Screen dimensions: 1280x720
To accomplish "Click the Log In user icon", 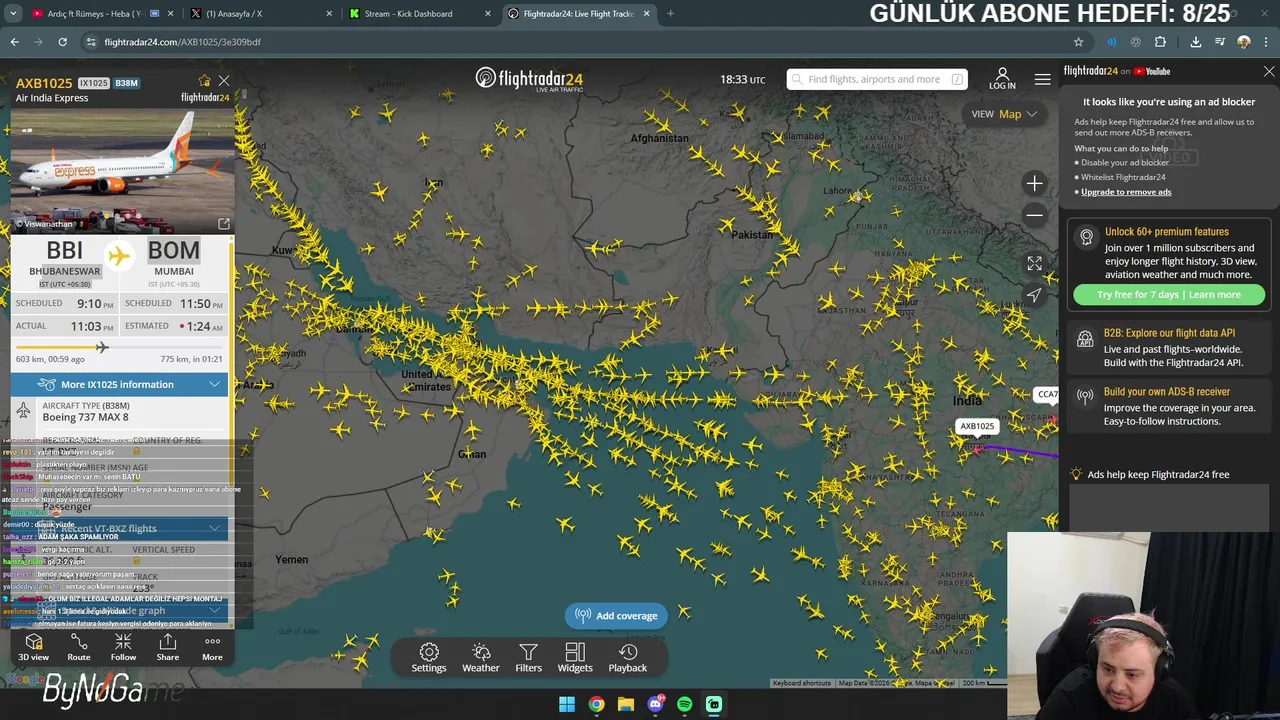I will pyautogui.click(x=1002, y=79).
